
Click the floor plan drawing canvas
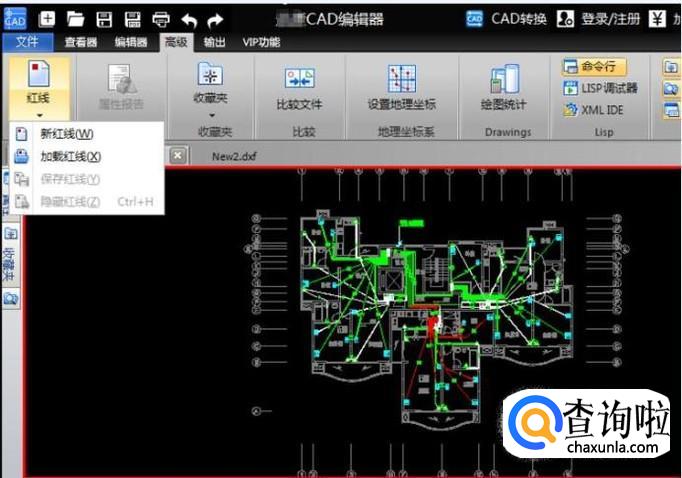352,322
